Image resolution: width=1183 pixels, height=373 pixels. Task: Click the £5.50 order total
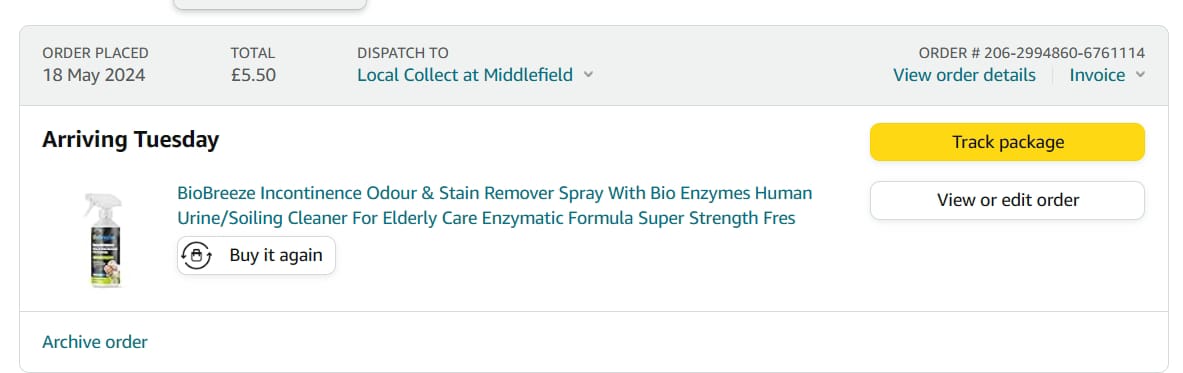tap(254, 76)
